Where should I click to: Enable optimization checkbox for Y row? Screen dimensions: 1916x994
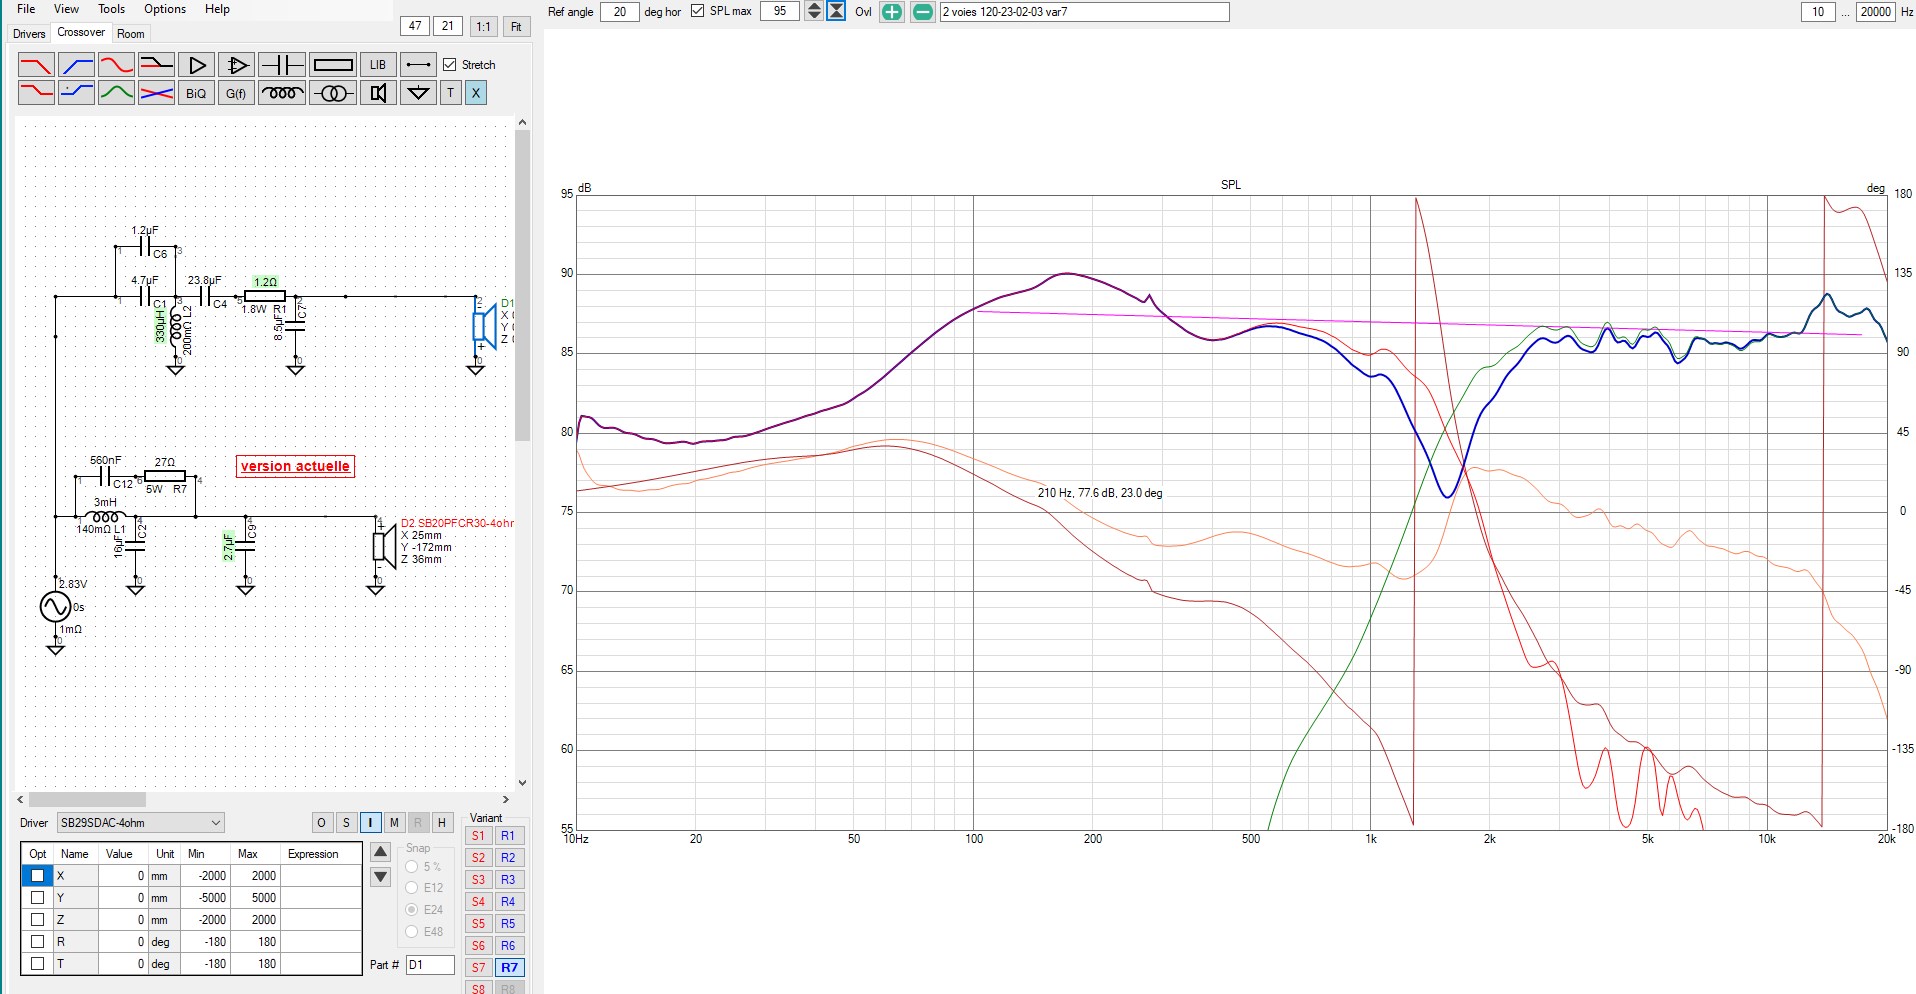pyautogui.click(x=38, y=897)
